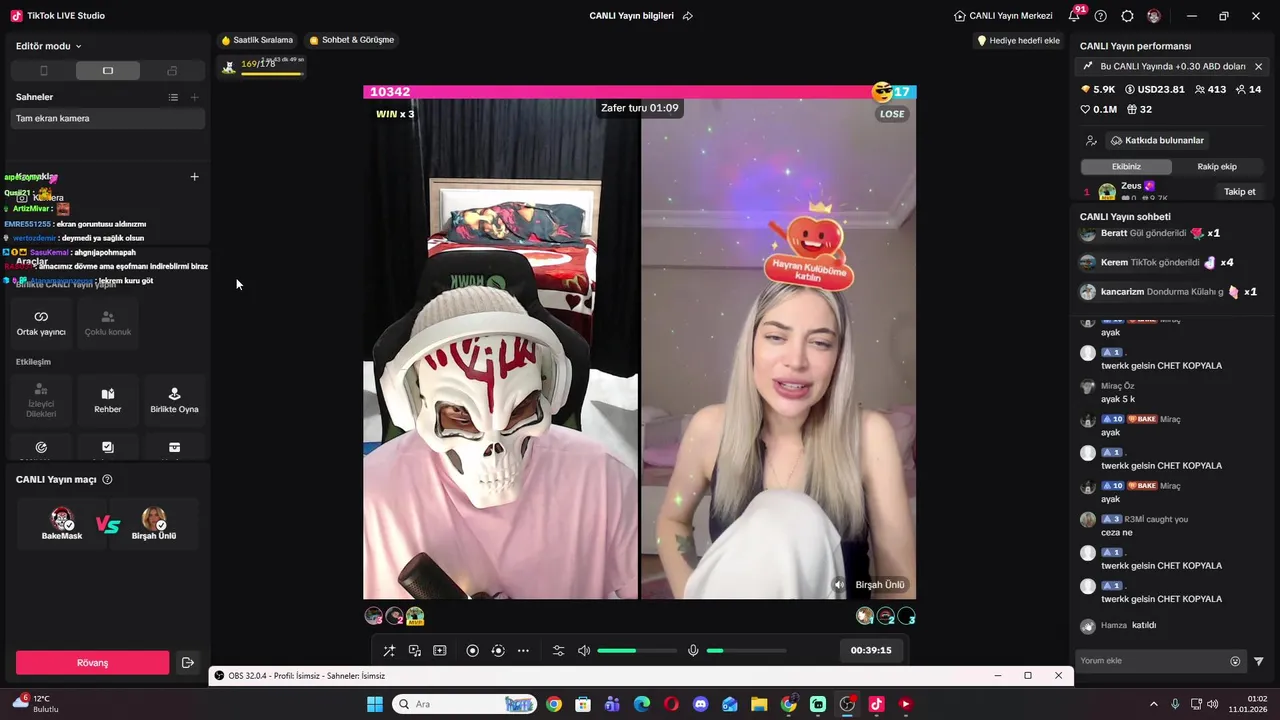Click Katkıda bulunanlar button

click(1157, 141)
